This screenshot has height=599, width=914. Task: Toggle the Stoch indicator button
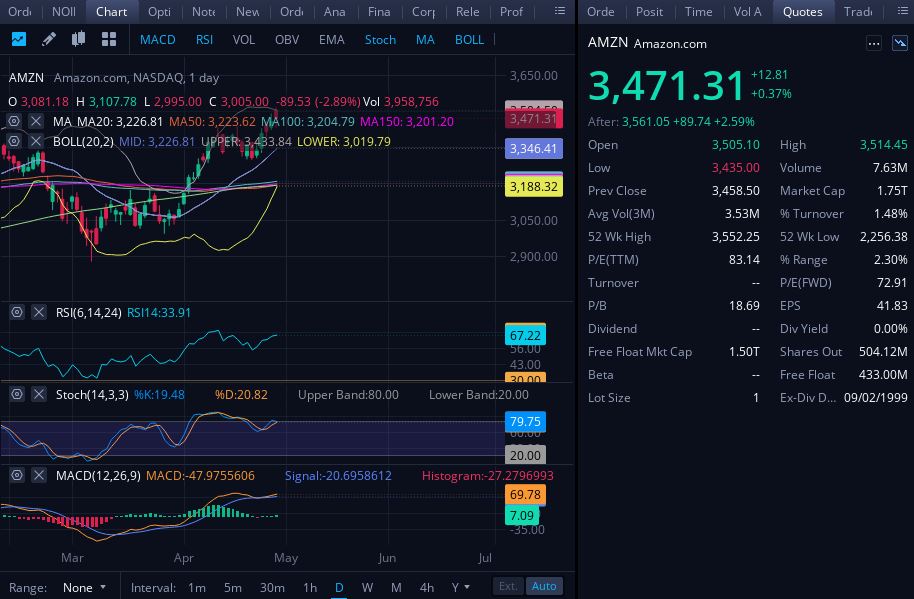click(x=380, y=40)
